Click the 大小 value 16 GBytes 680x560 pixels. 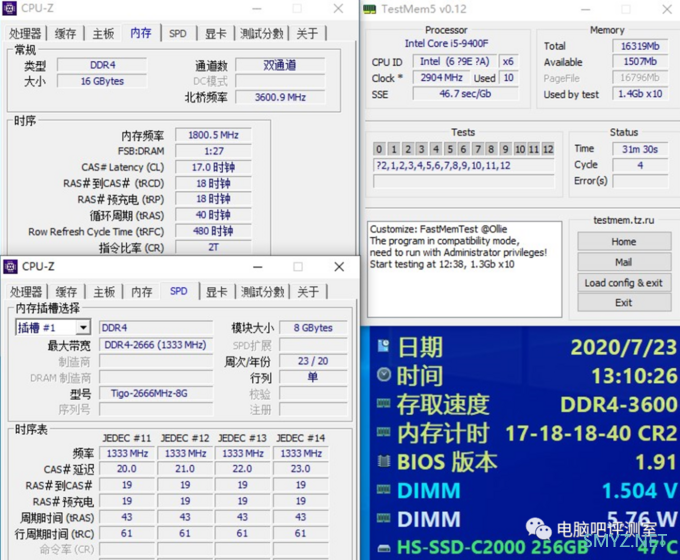point(102,81)
